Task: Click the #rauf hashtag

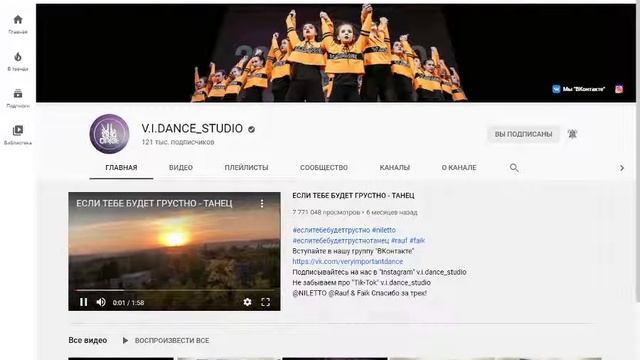Action: pos(399,240)
